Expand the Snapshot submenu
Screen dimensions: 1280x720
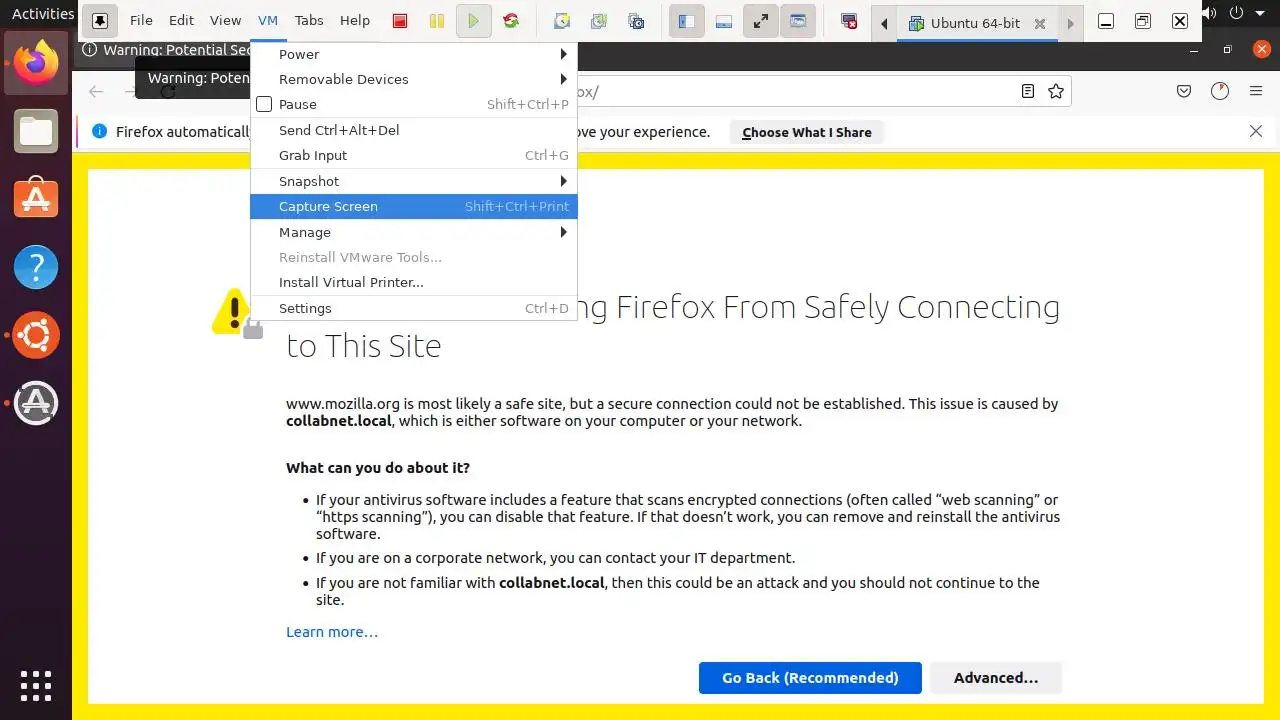(x=414, y=181)
